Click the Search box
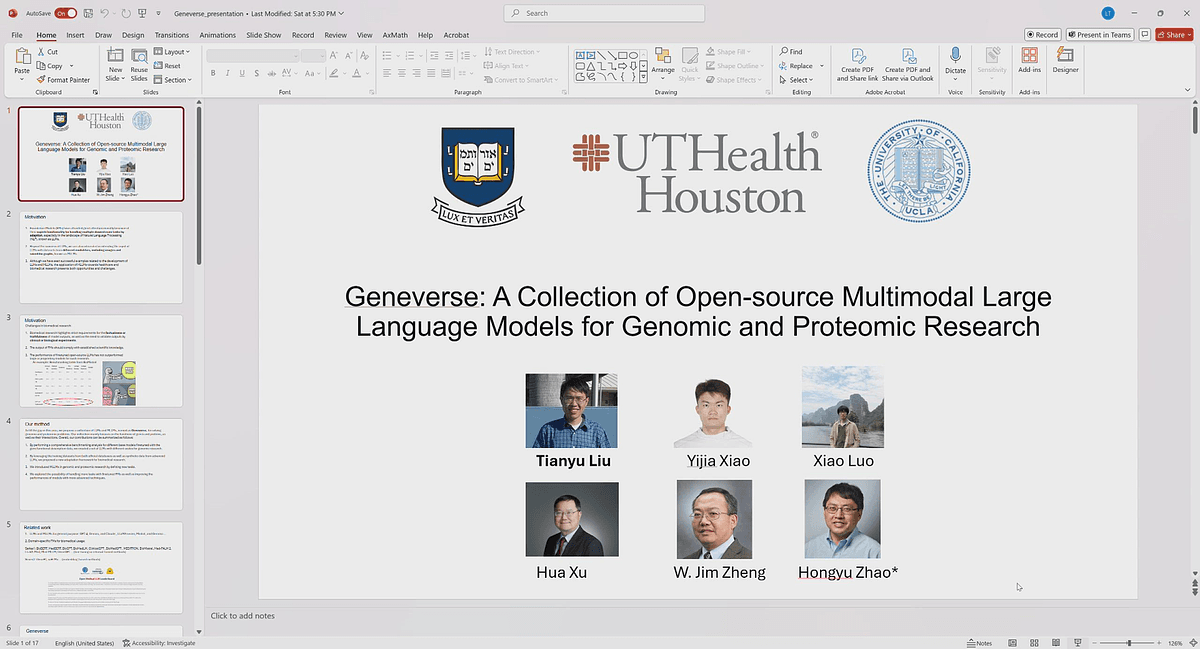 604,13
